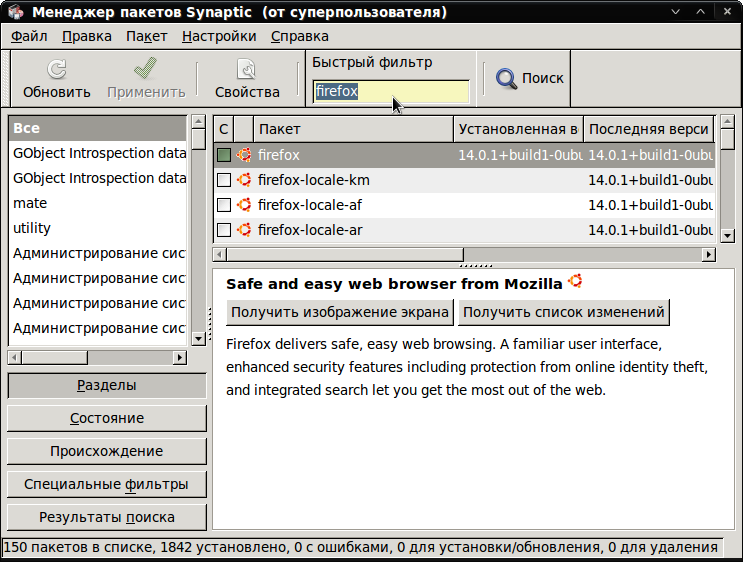Click Ubuntu logo beside firefox-locale-af
Viewport: 743px width, 562px height.
tap(244, 205)
